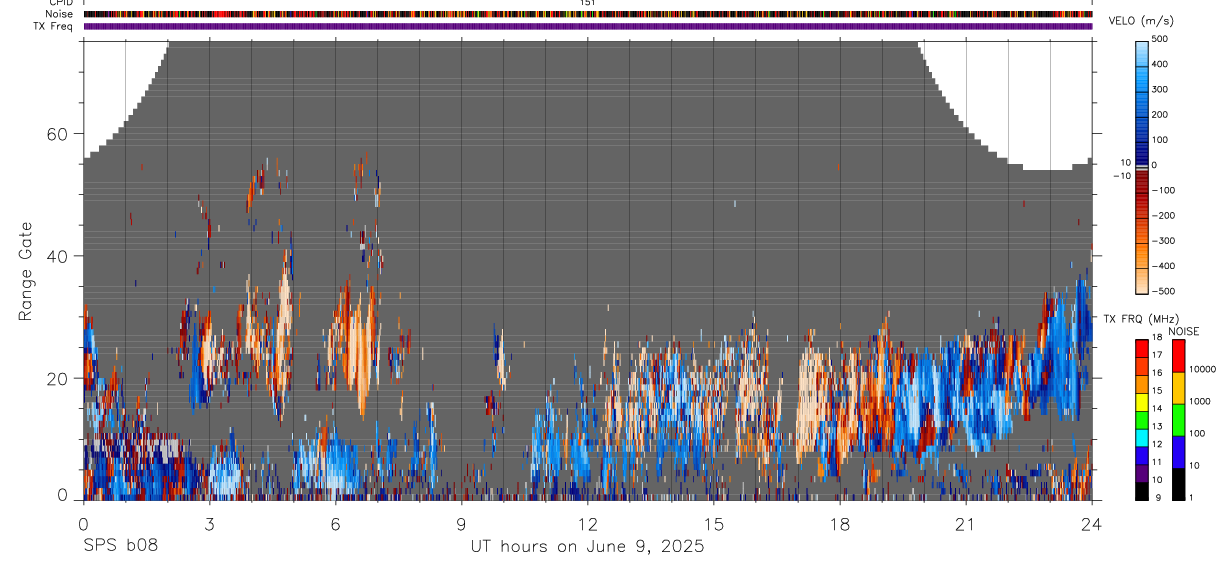Screen dimensions: 1228x567
Task: Click the TX frequency scale value 14
Action: 1157,410
